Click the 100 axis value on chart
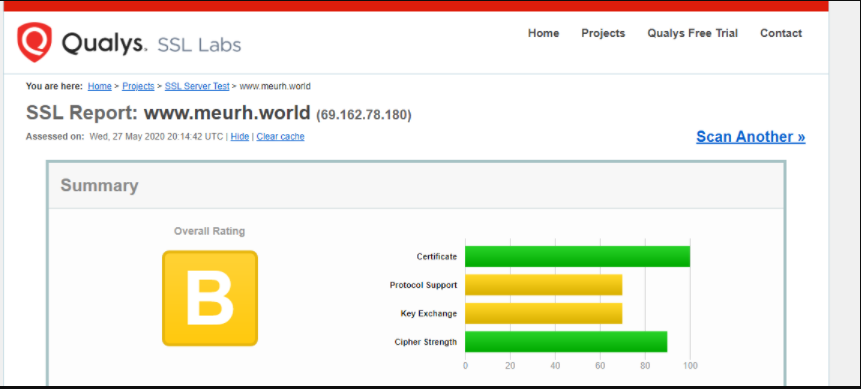This screenshot has height=389, width=861. click(x=690, y=366)
